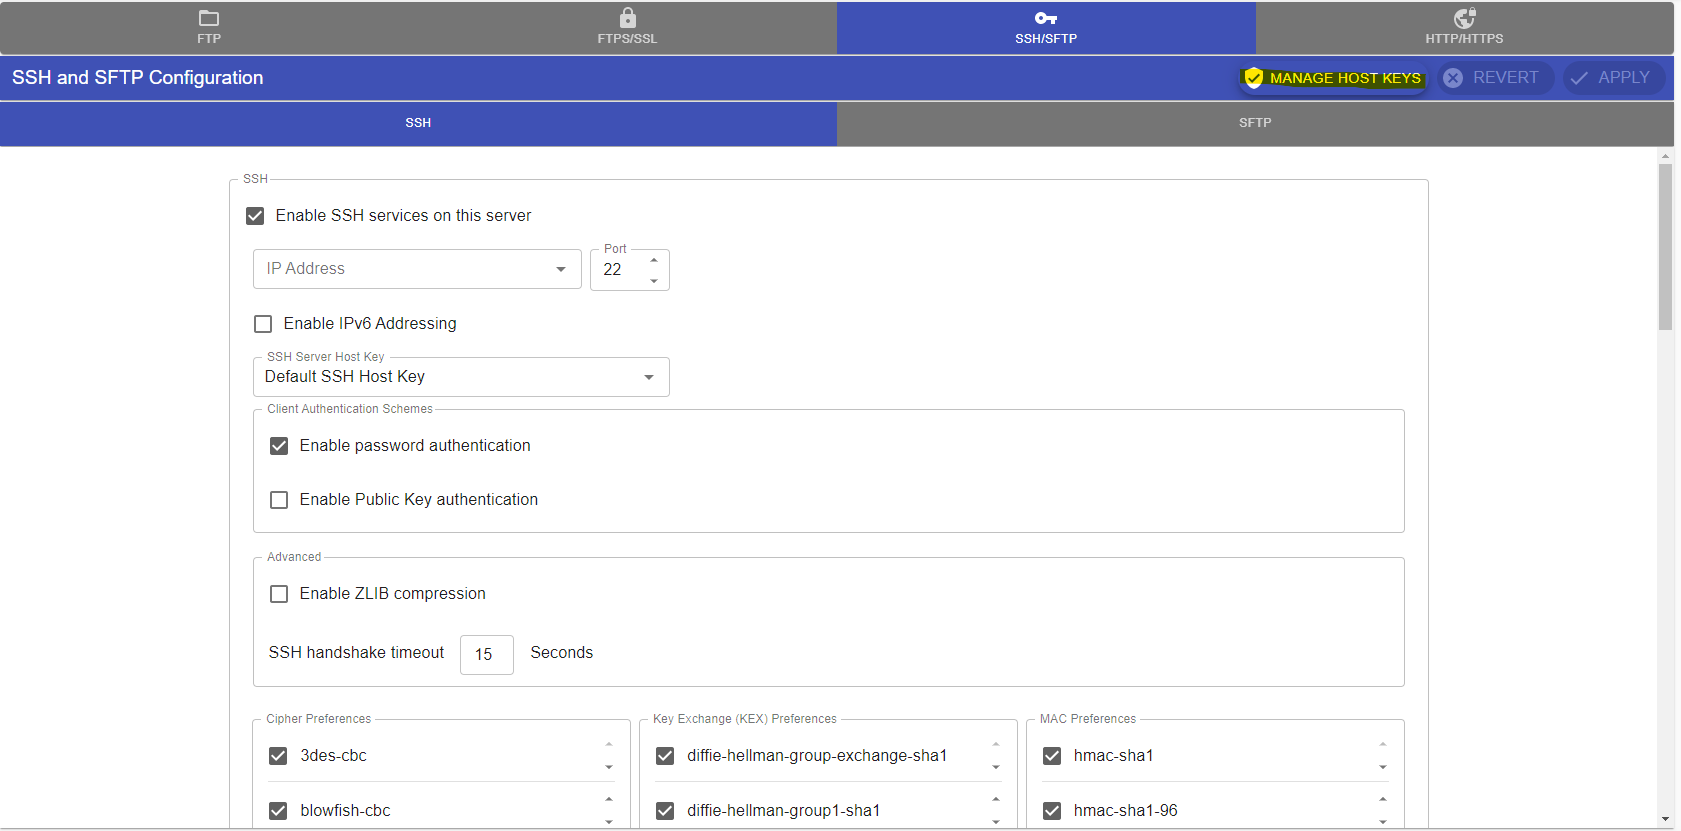Toggle Enable SSH services on this server
This screenshot has width=1681, height=831.
[x=255, y=216]
